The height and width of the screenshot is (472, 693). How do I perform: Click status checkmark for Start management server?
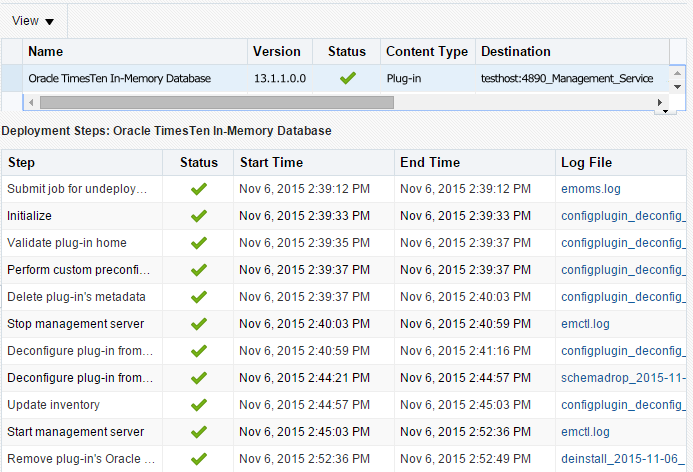point(198,432)
